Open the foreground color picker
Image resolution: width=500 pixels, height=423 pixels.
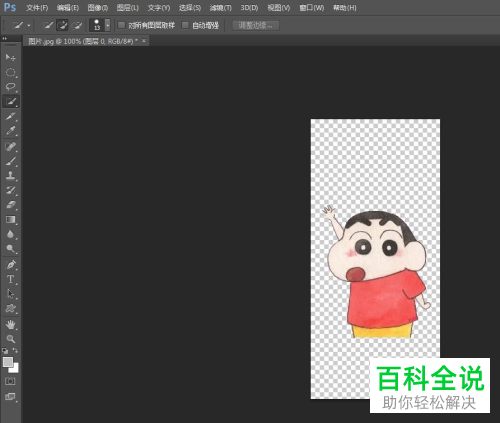pyautogui.click(x=8, y=362)
